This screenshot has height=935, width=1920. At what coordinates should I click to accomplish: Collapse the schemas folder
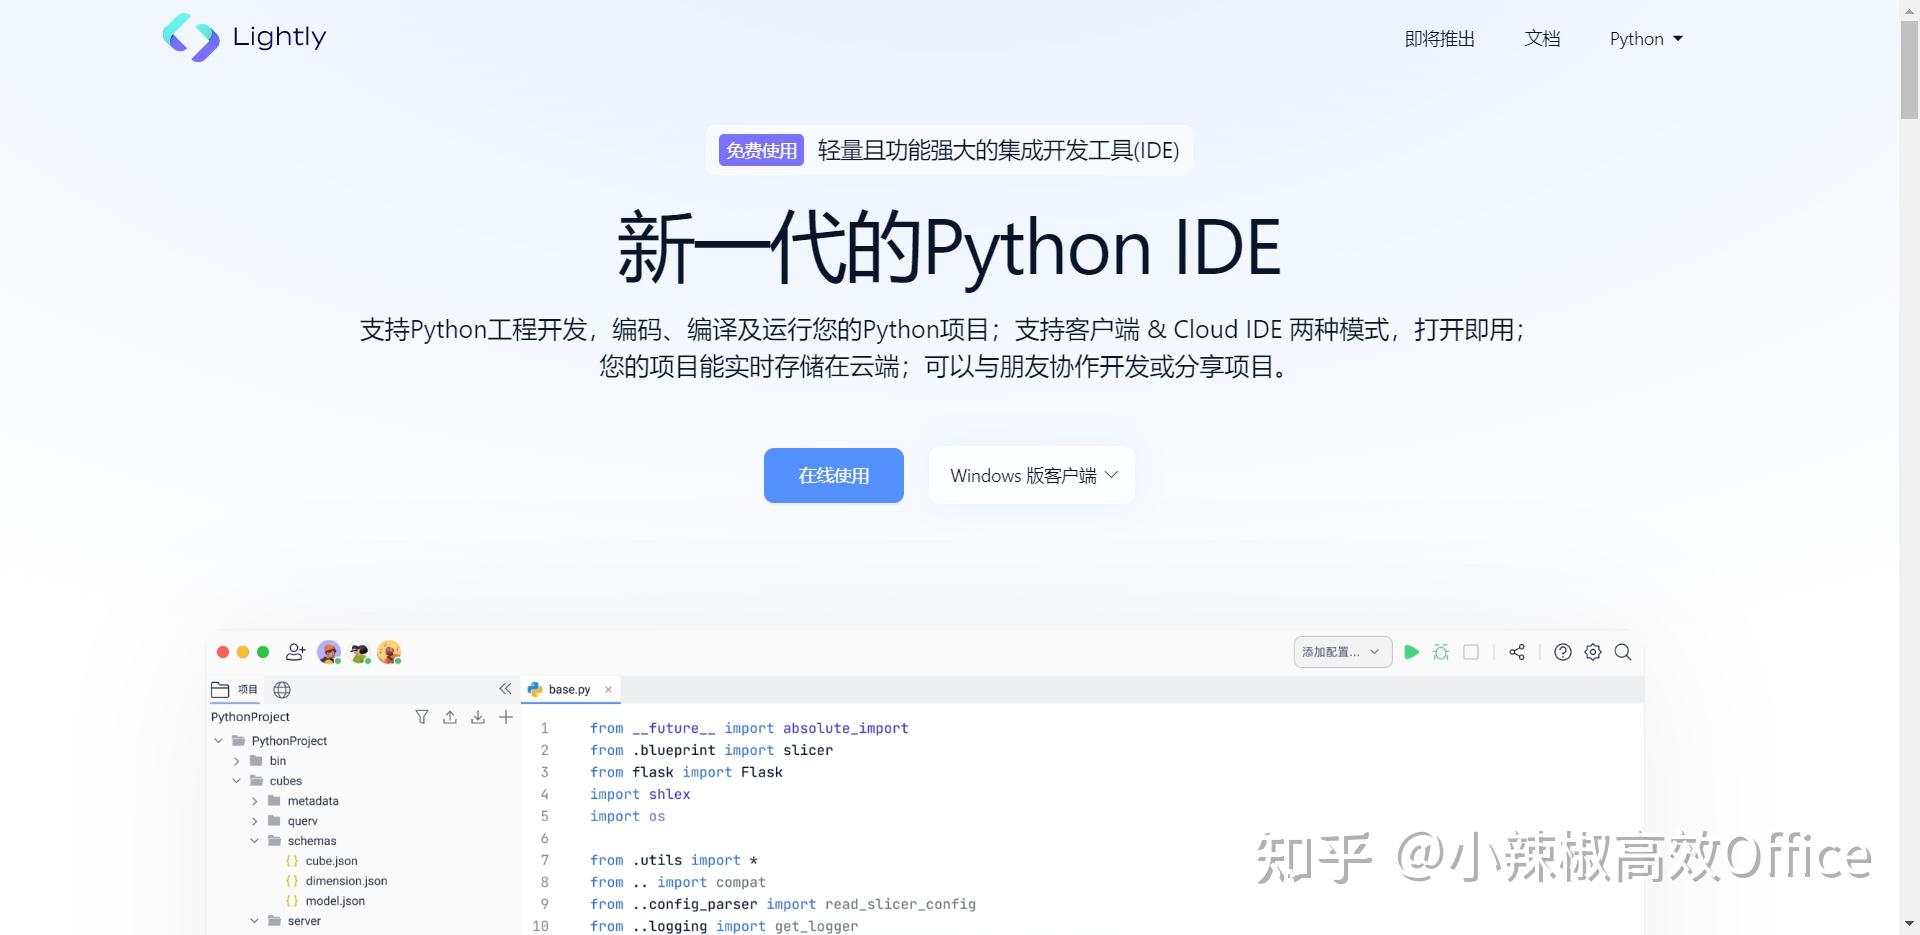(254, 840)
